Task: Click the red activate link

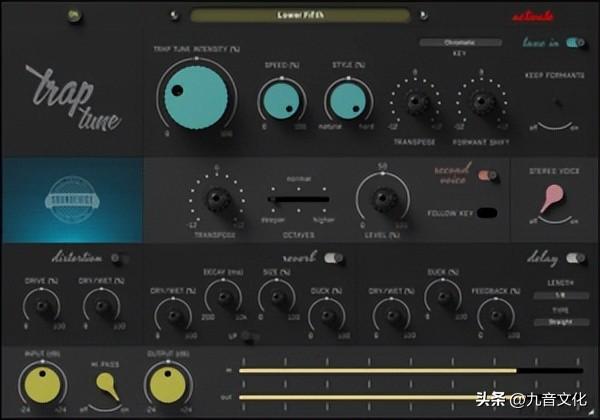Action: (532, 16)
